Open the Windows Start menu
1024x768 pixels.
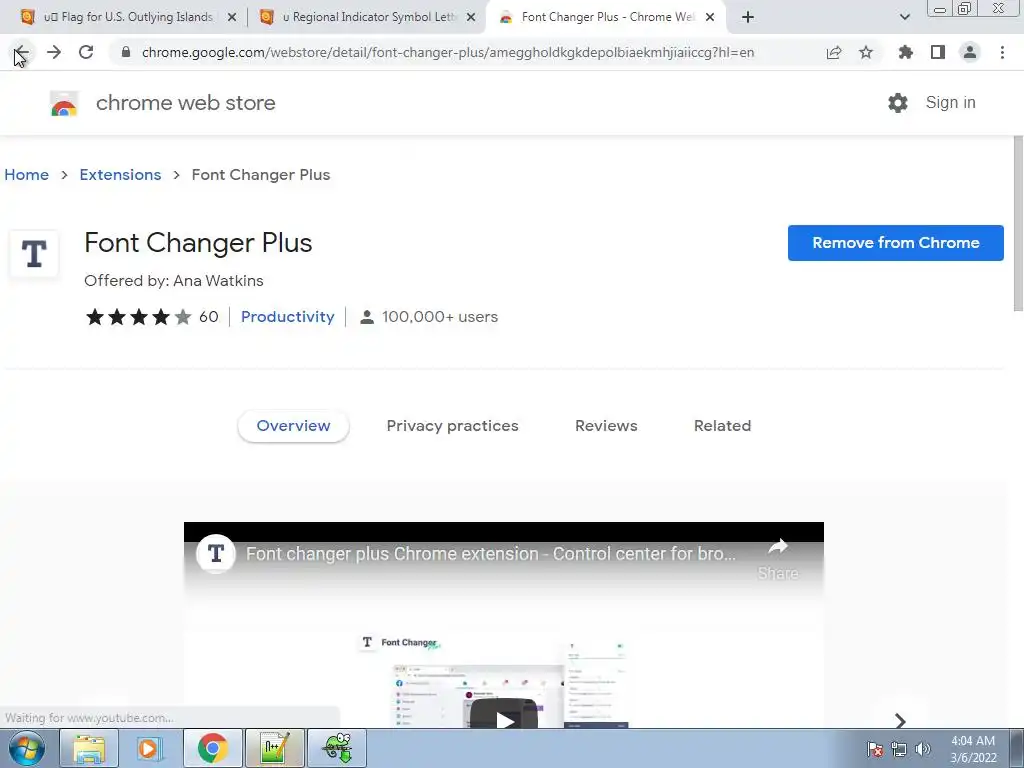click(x=27, y=748)
